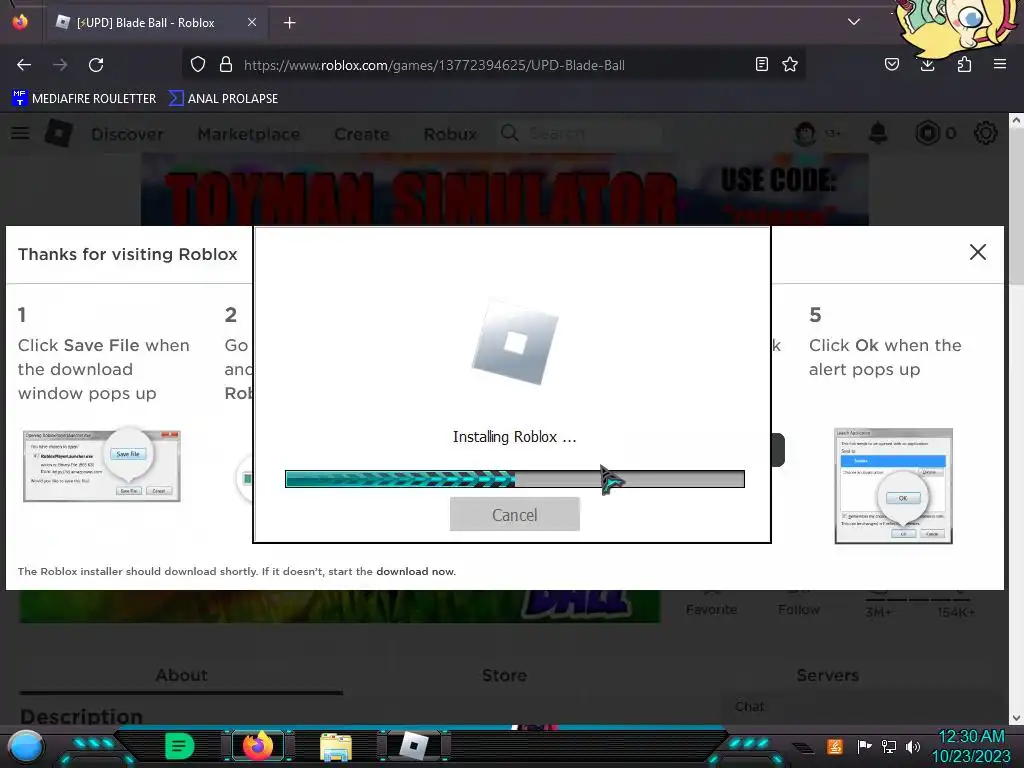
Task: Click the Toyman Simulator banner ad
Action: click(505, 189)
